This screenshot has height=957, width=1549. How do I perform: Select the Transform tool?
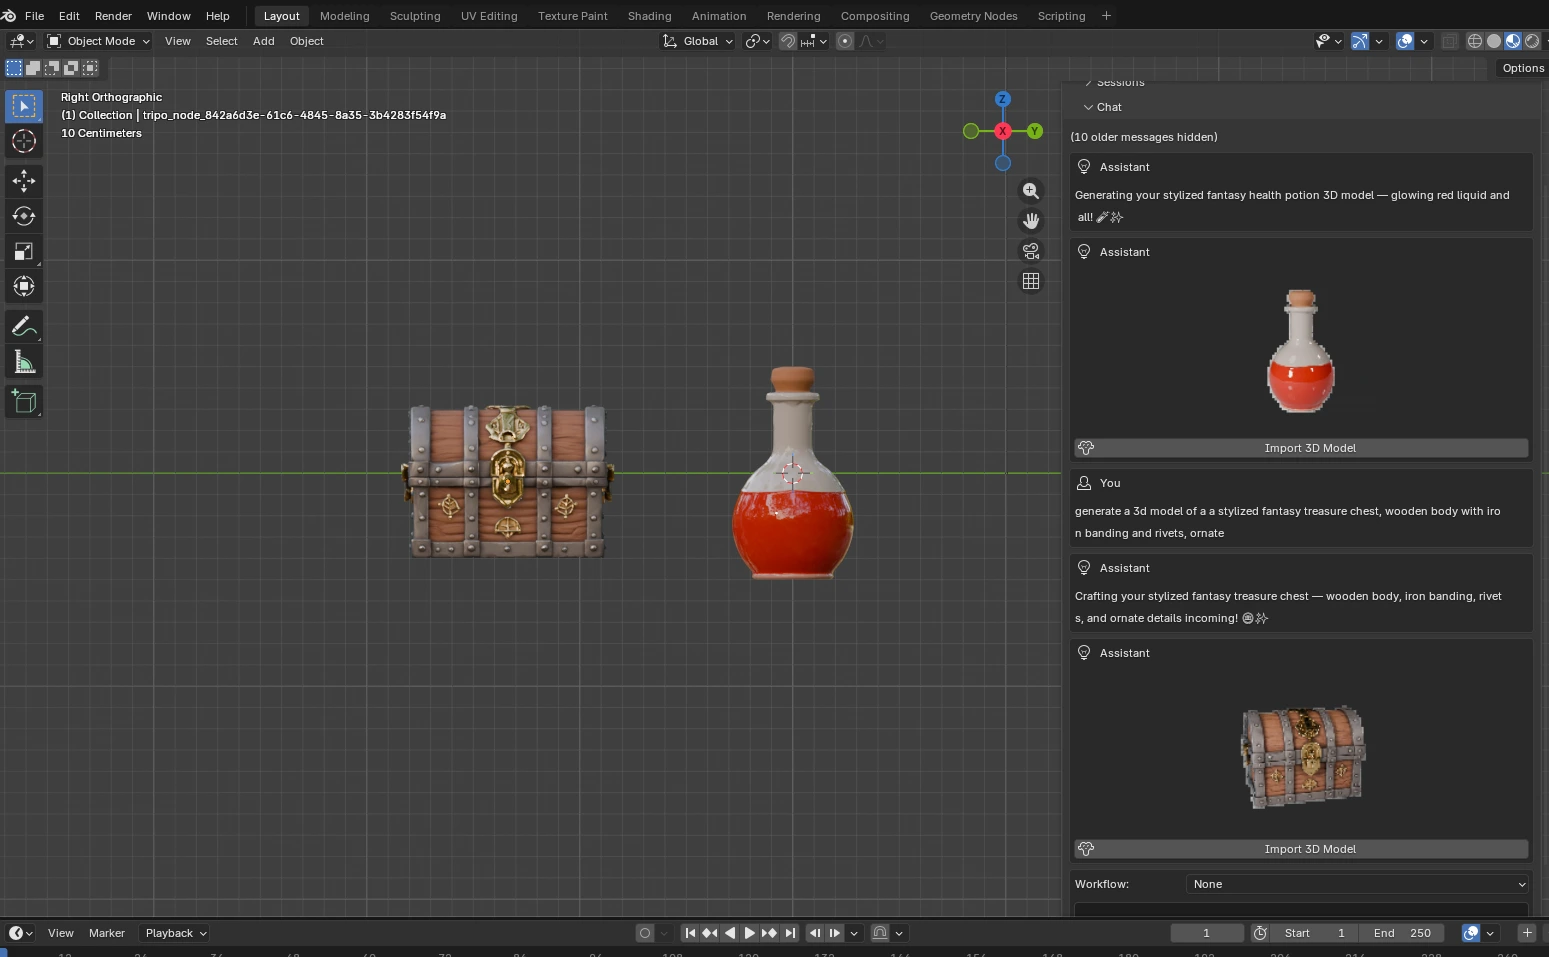[x=24, y=286]
